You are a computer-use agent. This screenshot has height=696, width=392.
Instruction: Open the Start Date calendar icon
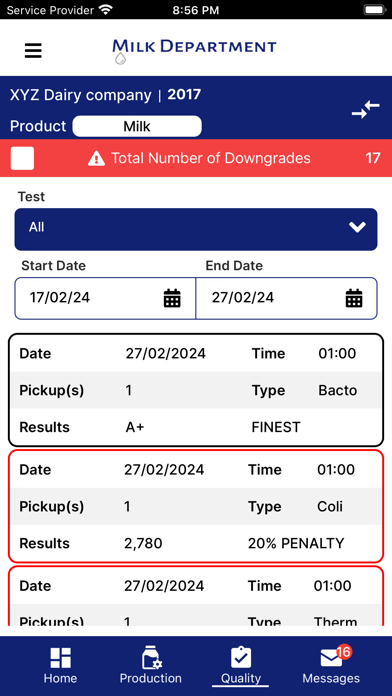coord(172,298)
